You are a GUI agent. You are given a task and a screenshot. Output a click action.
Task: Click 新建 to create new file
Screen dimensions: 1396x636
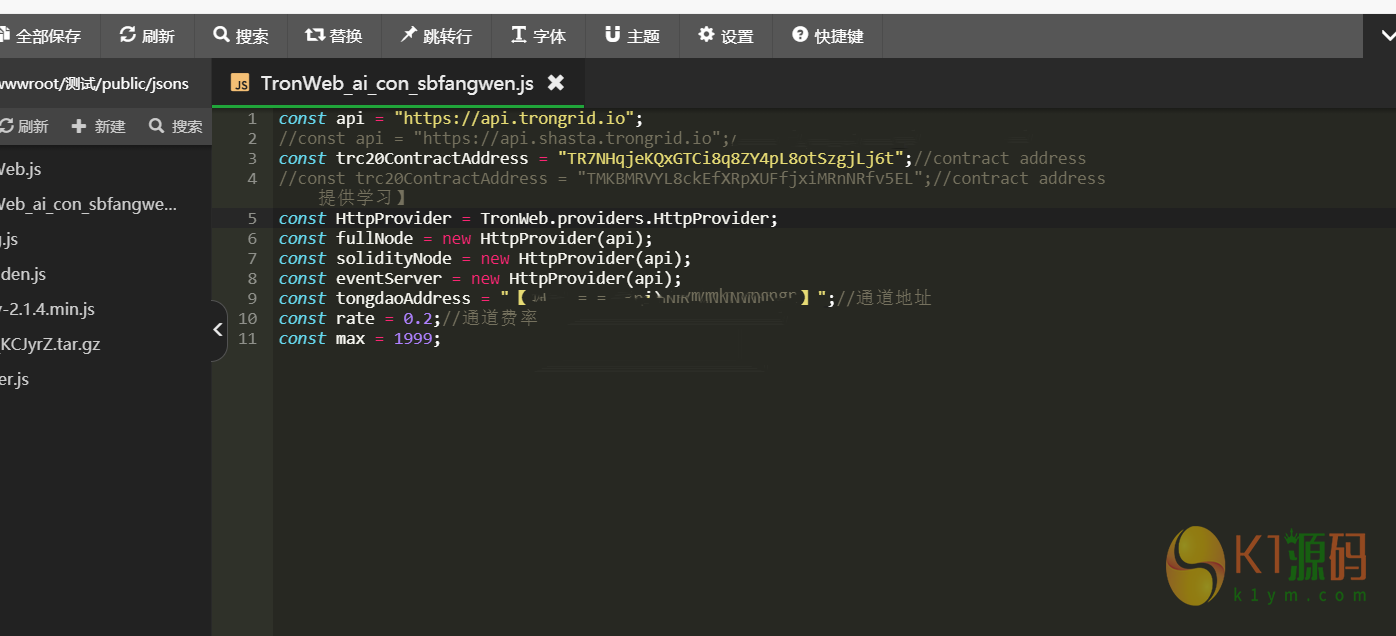(x=98, y=126)
